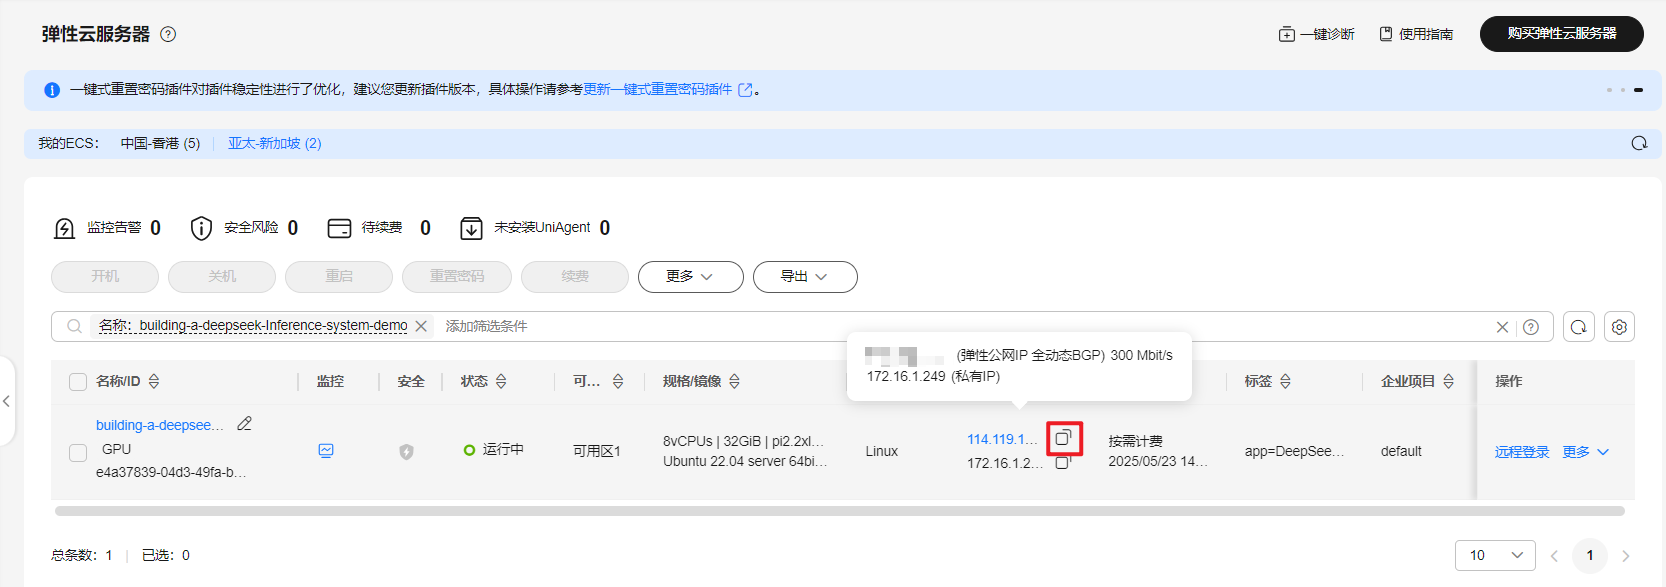Refresh the 我的ECS region bar

tap(1639, 143)
